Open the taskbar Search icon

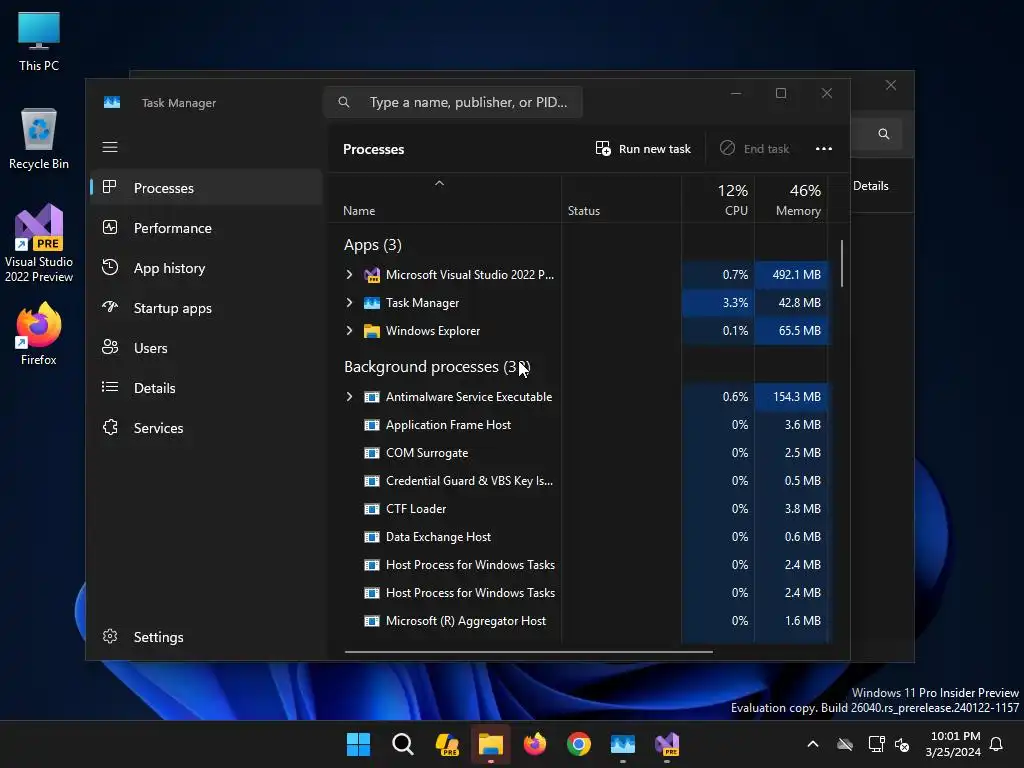402,744
